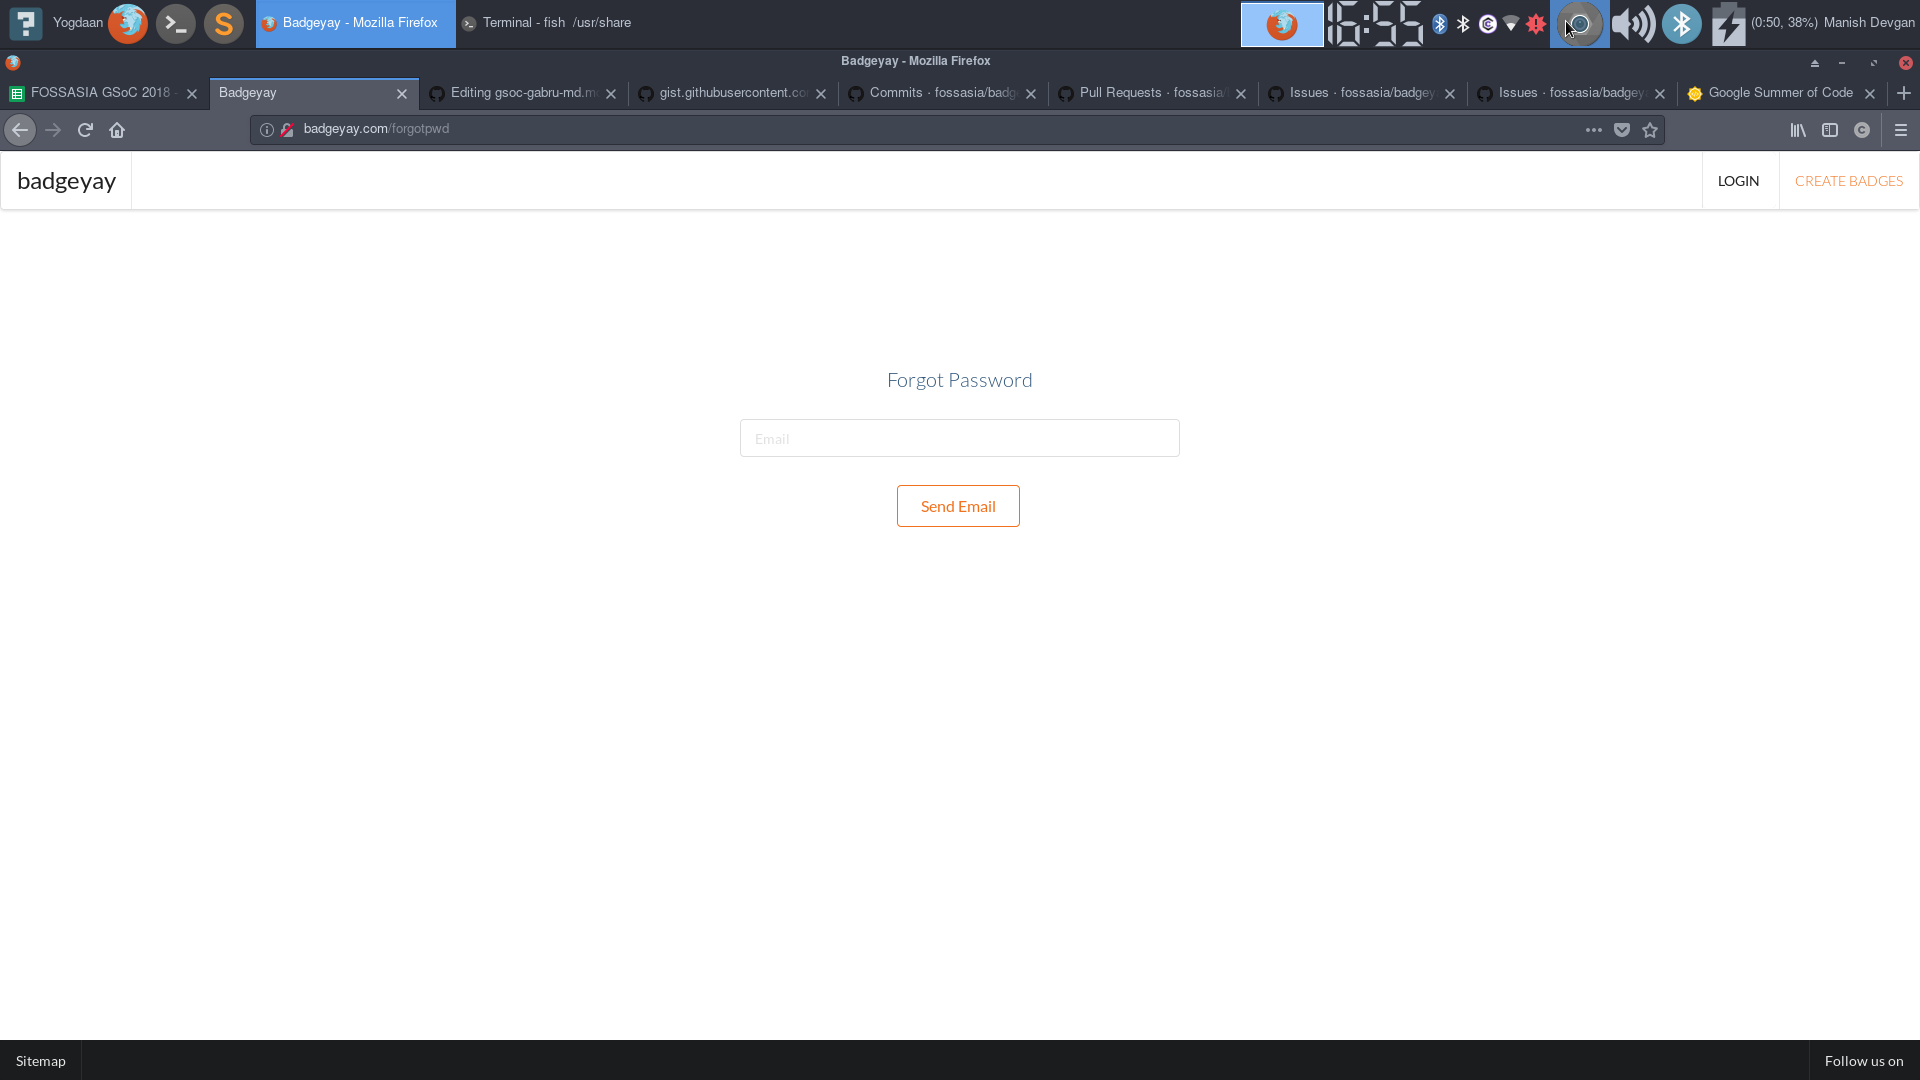The height and width of the screenshot is (1080, 1920).
Task: Save page to Pocket
Action: point(1622,130)
